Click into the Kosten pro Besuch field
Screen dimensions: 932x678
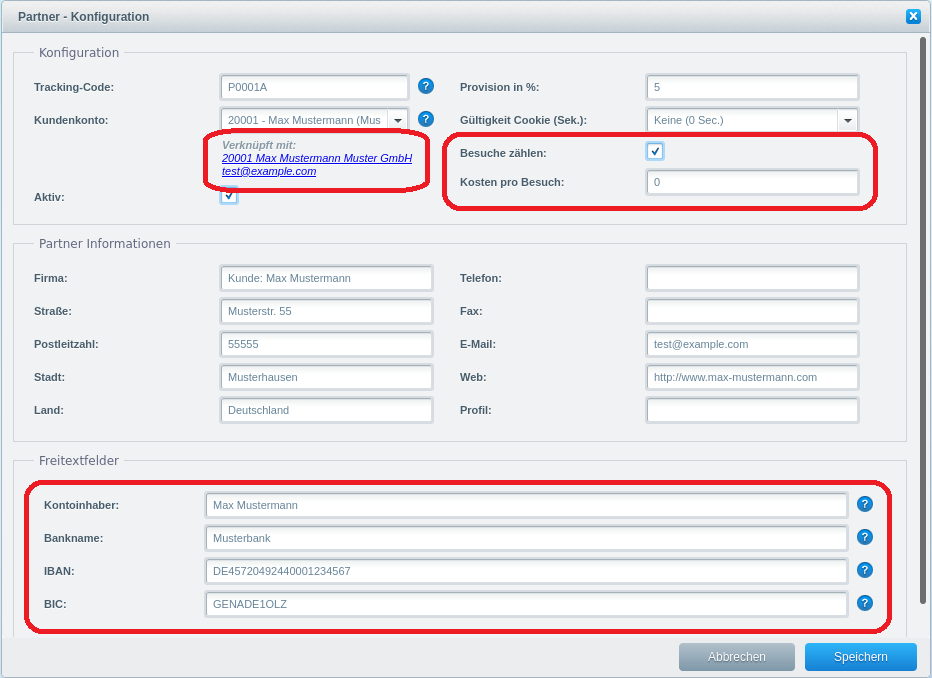click(752, 182)
